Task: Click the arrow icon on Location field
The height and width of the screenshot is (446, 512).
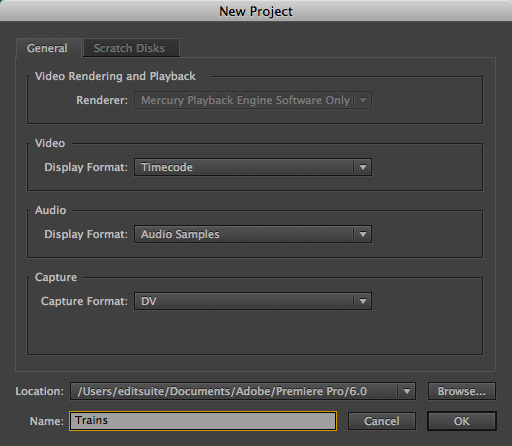Action: coord(407,391)
